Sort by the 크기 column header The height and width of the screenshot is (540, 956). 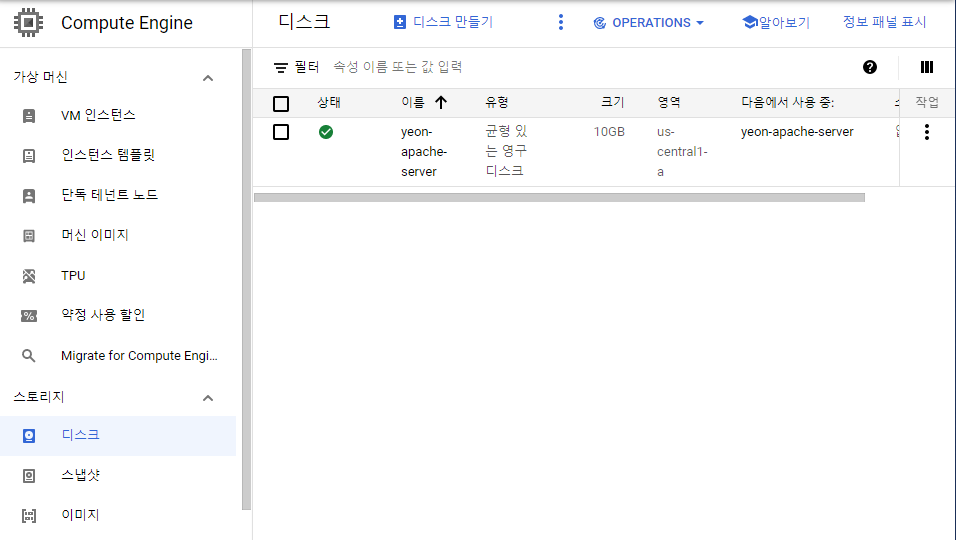pyautogui.click(x=612, y=102)
